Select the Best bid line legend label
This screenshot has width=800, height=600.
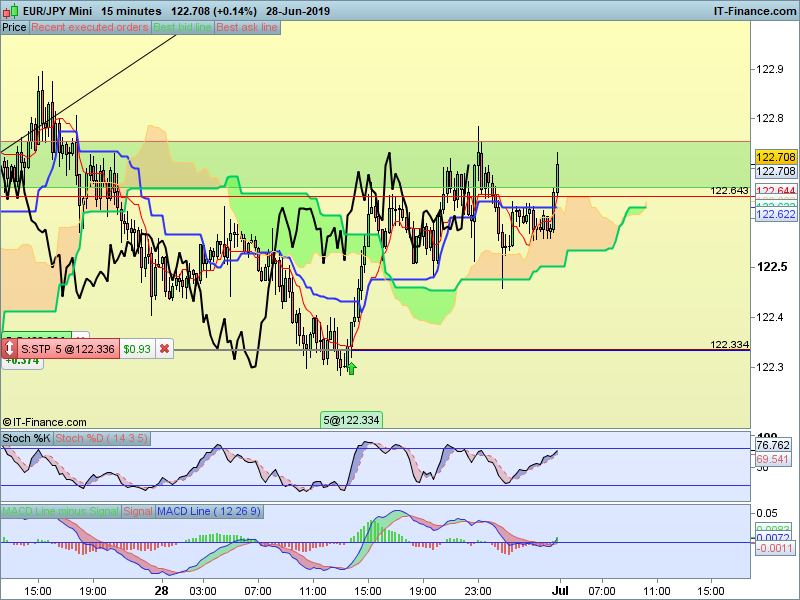click(182, 28)
